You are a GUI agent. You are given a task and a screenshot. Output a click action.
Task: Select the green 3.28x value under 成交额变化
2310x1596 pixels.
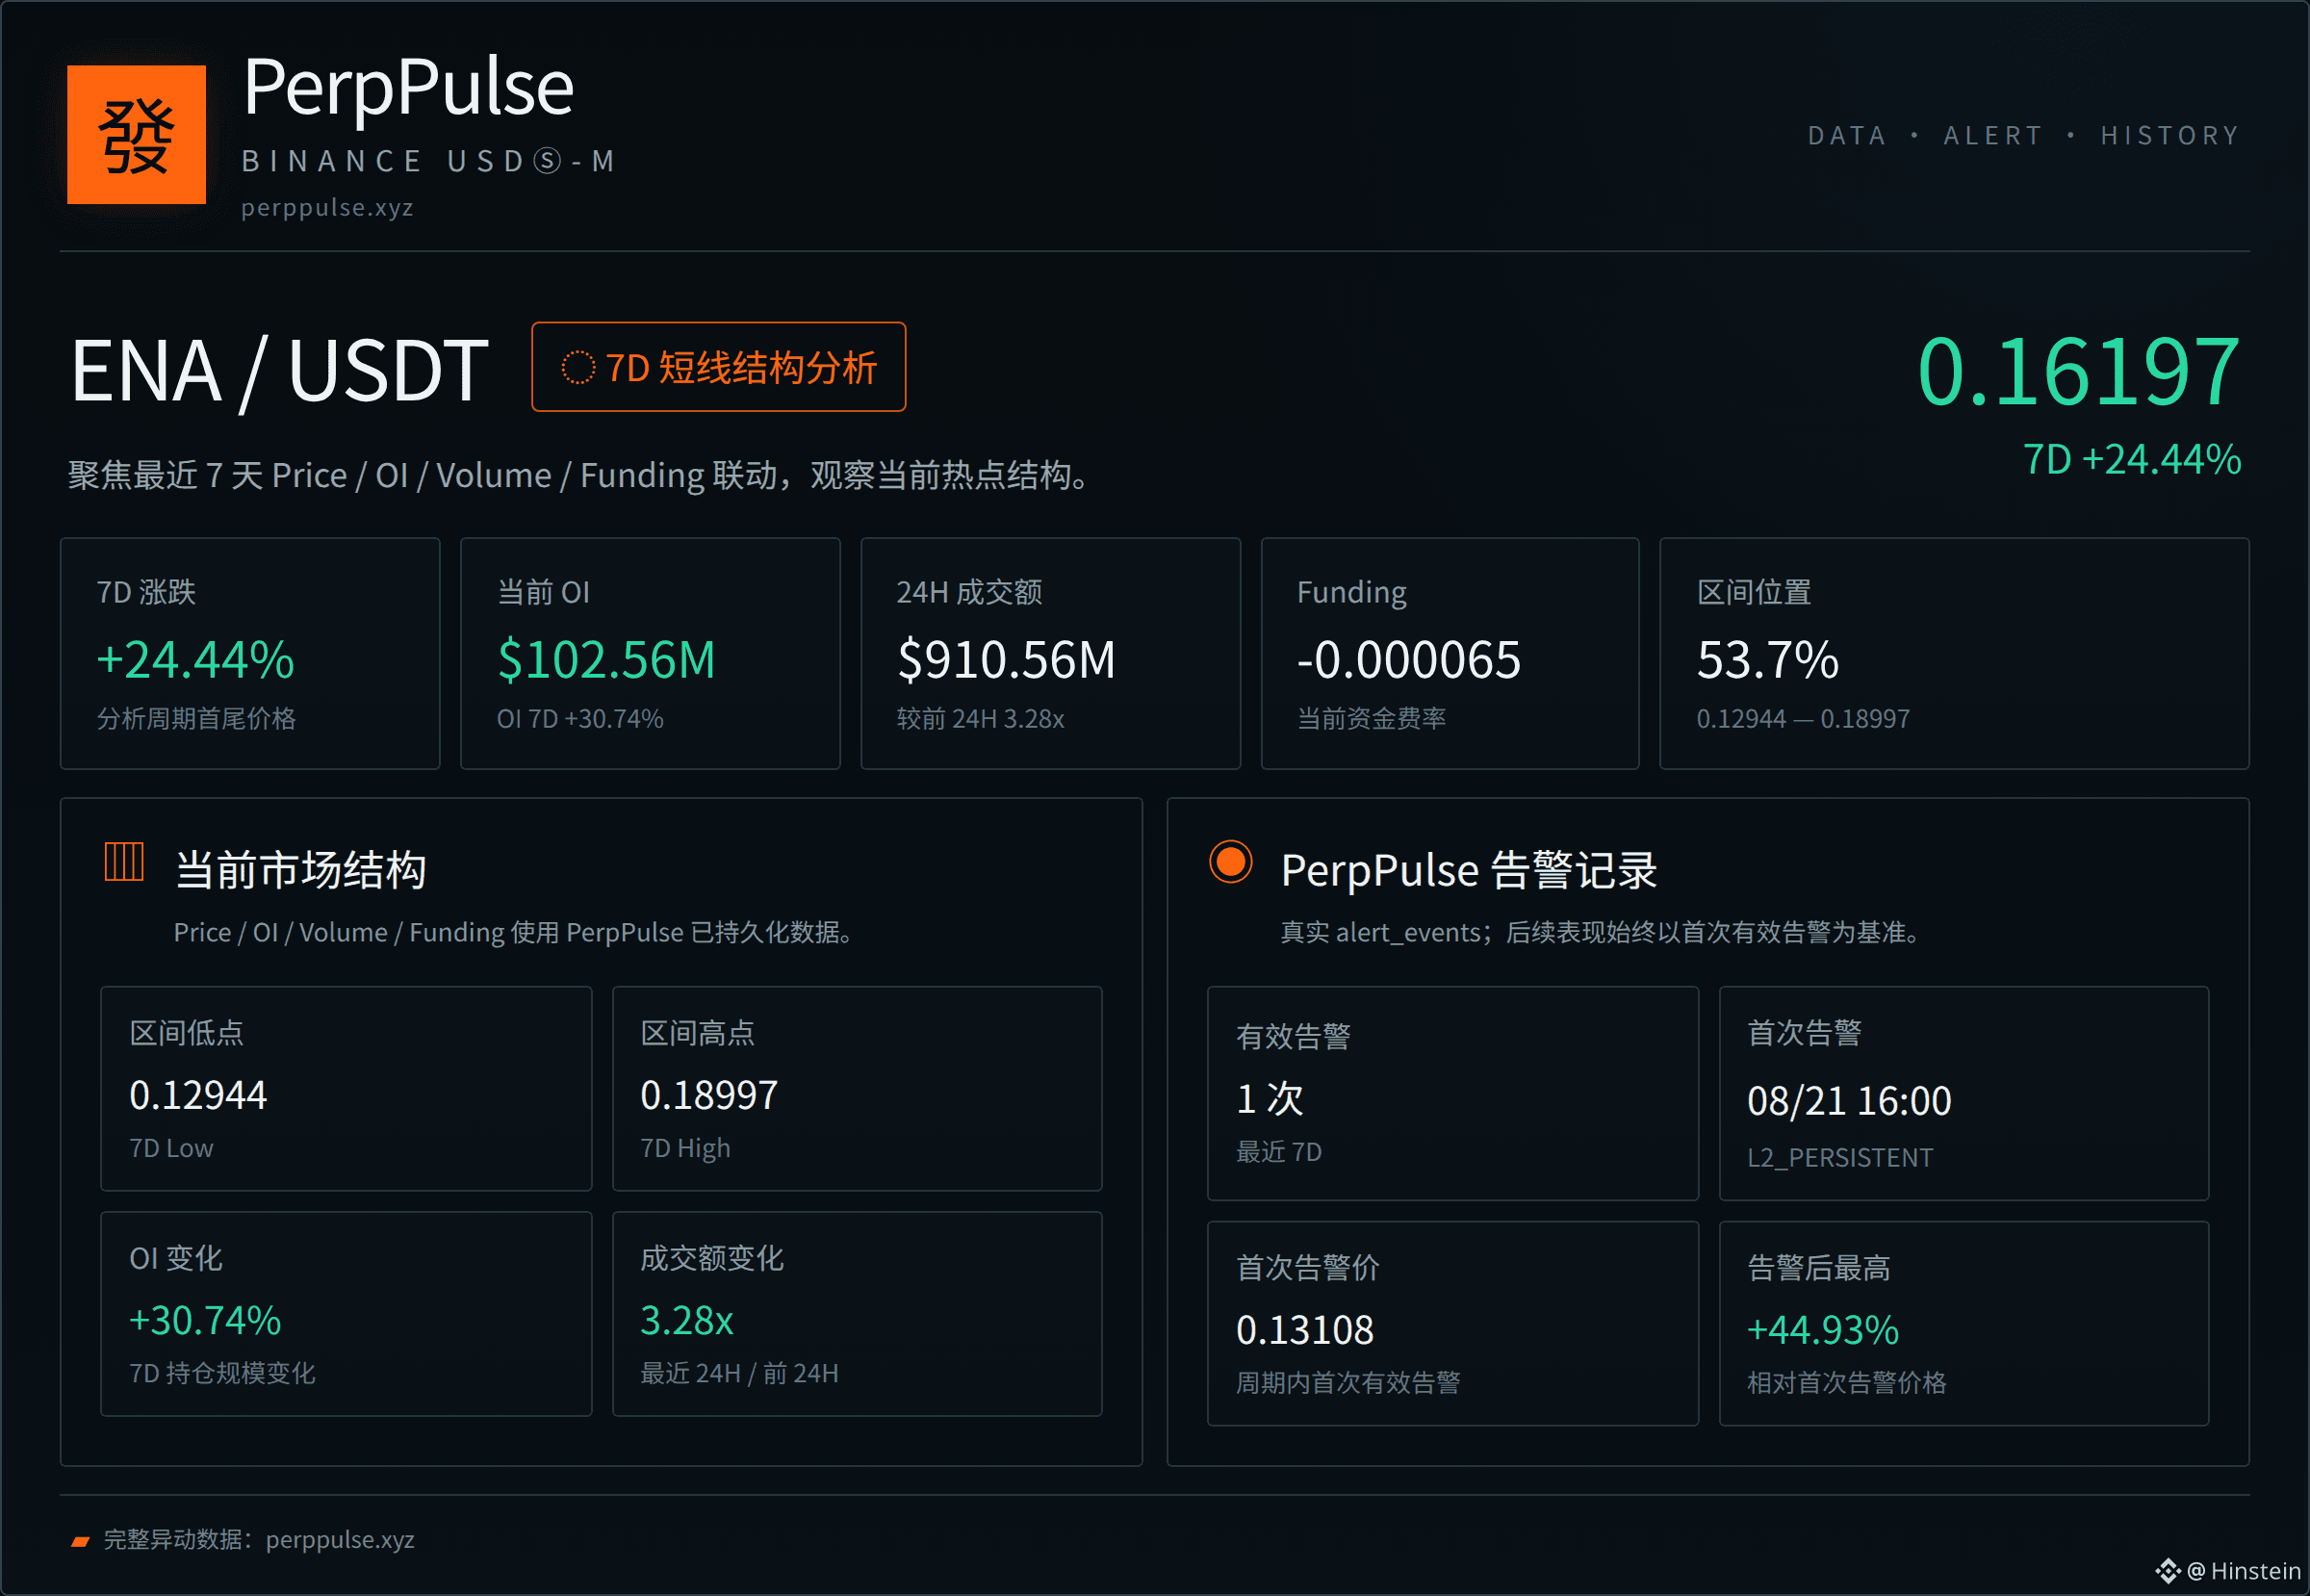(687, 1320)
